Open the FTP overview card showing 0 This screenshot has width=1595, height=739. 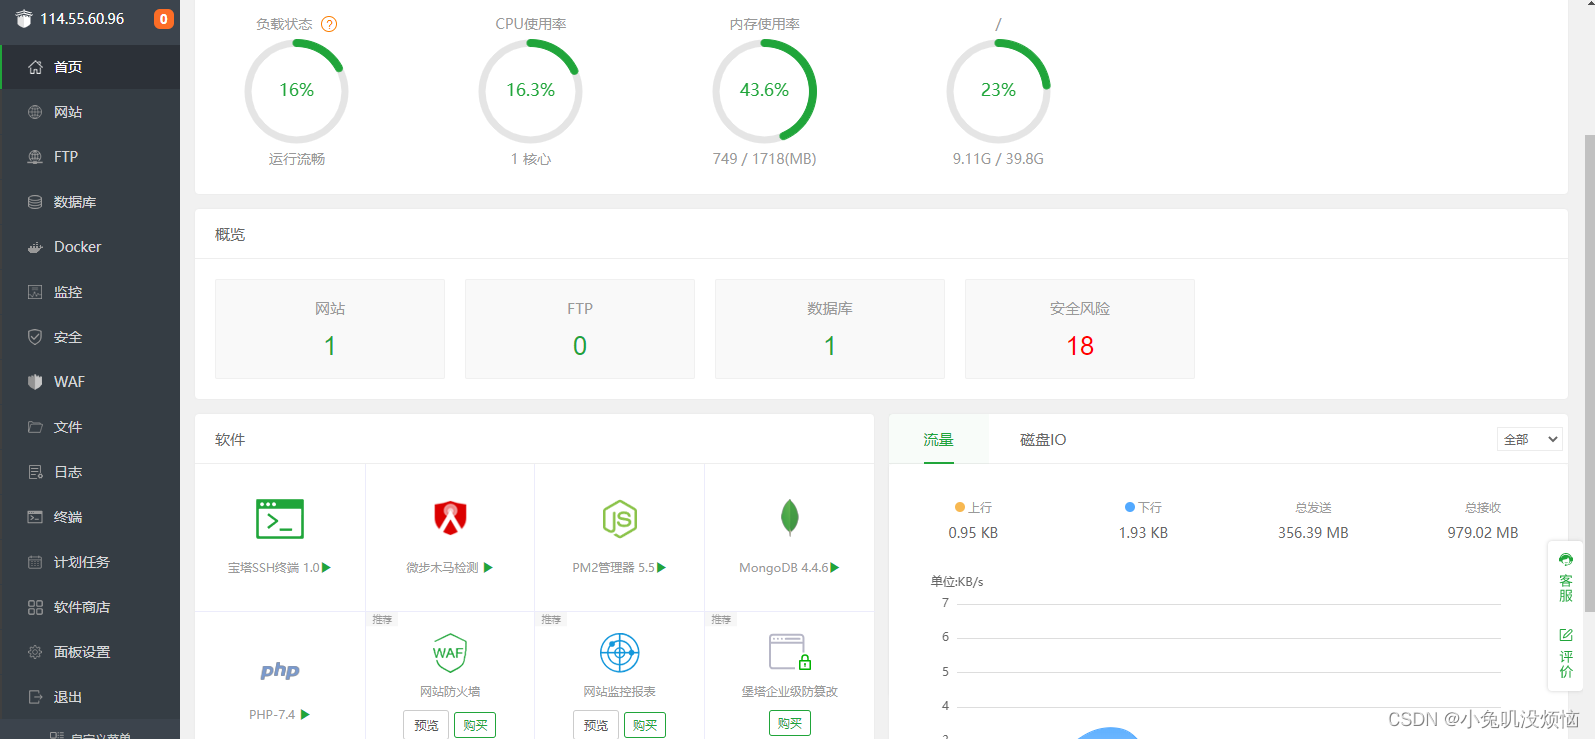pos(580,329)
